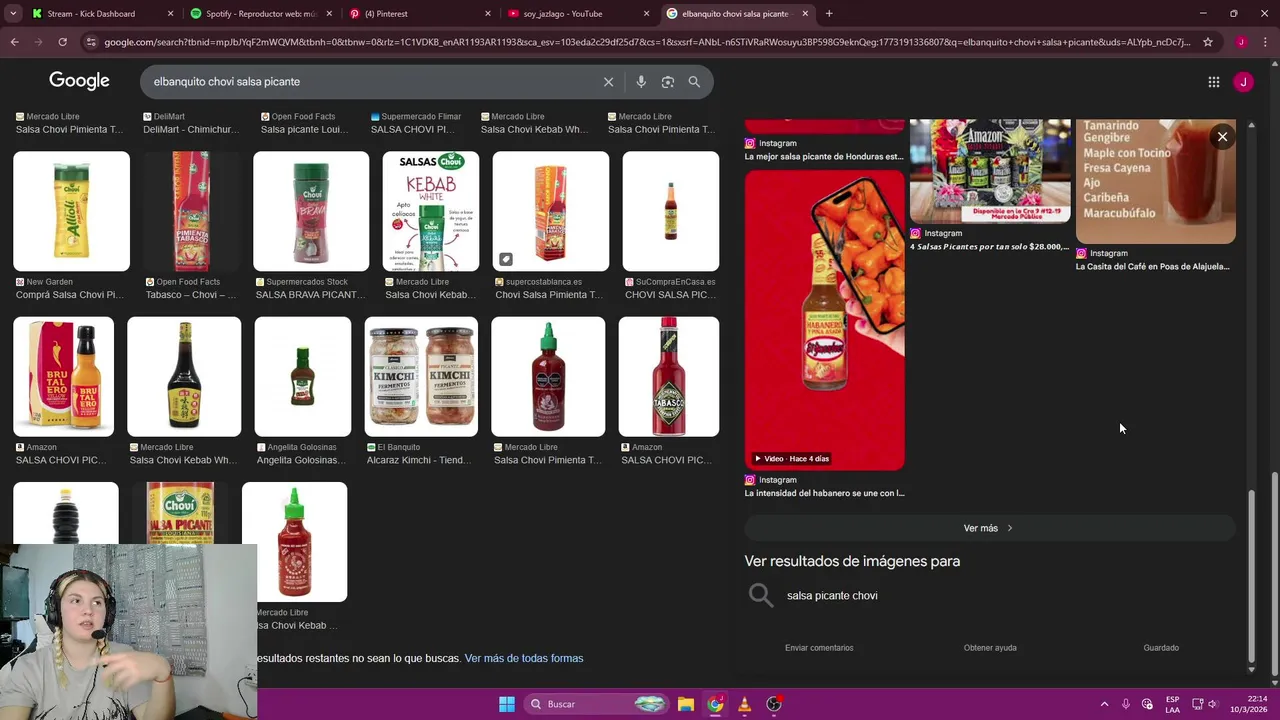Search images for salsa picante chovi

click(x=832, y=595)
